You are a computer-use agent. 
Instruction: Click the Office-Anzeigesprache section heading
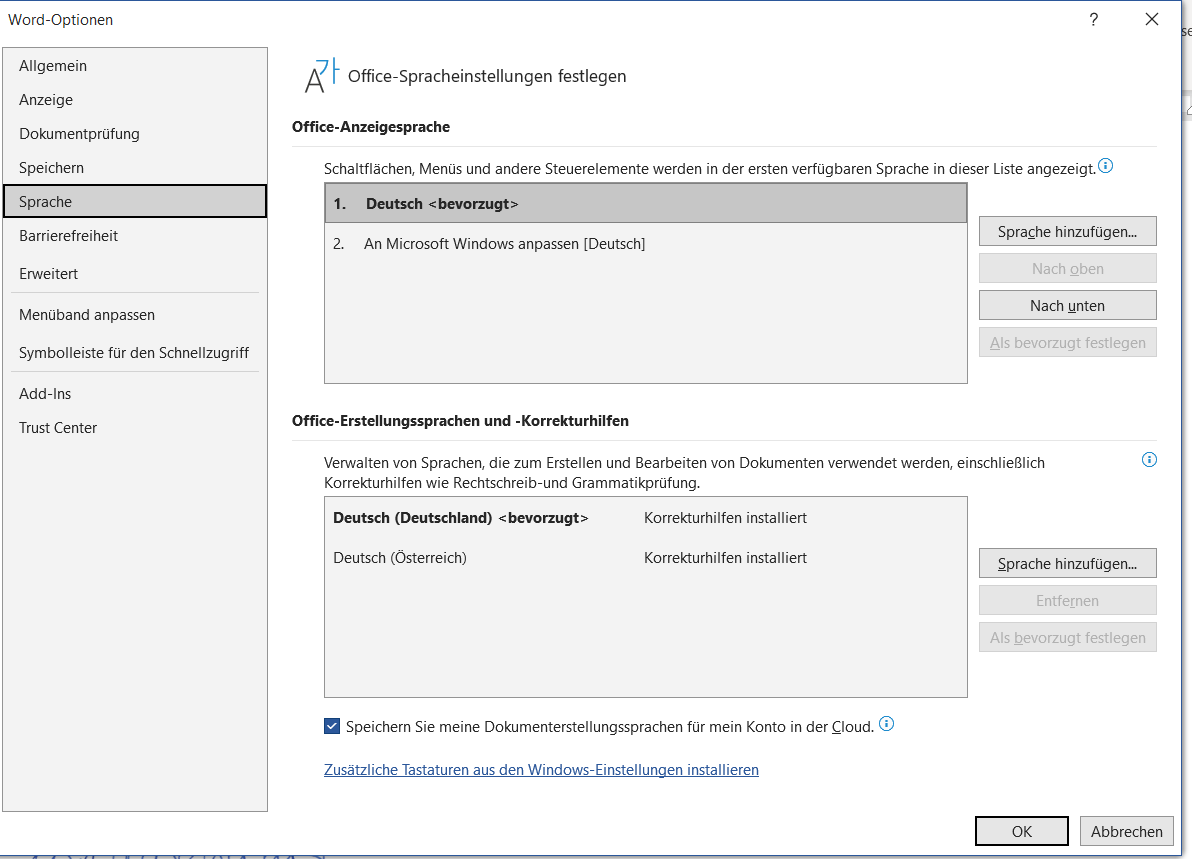371,127
